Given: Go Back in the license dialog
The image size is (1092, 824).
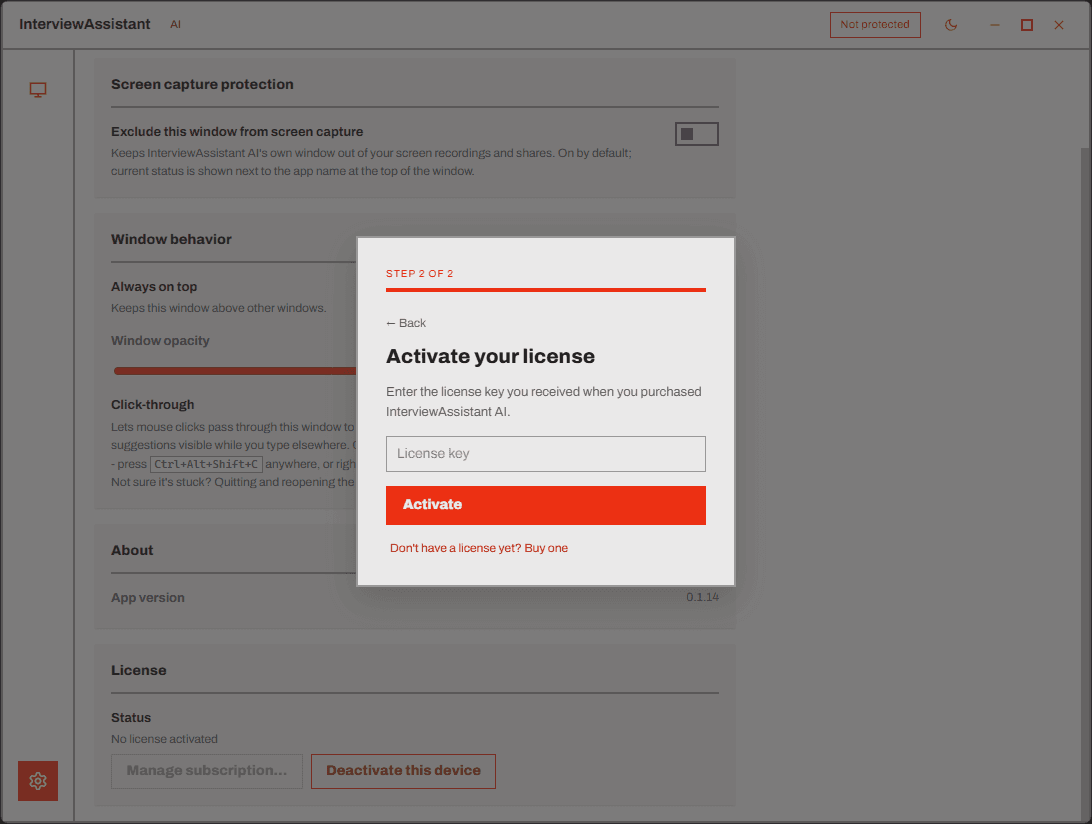Looking at the screenshot, I should pyautogui.click(x=406, y=323).
